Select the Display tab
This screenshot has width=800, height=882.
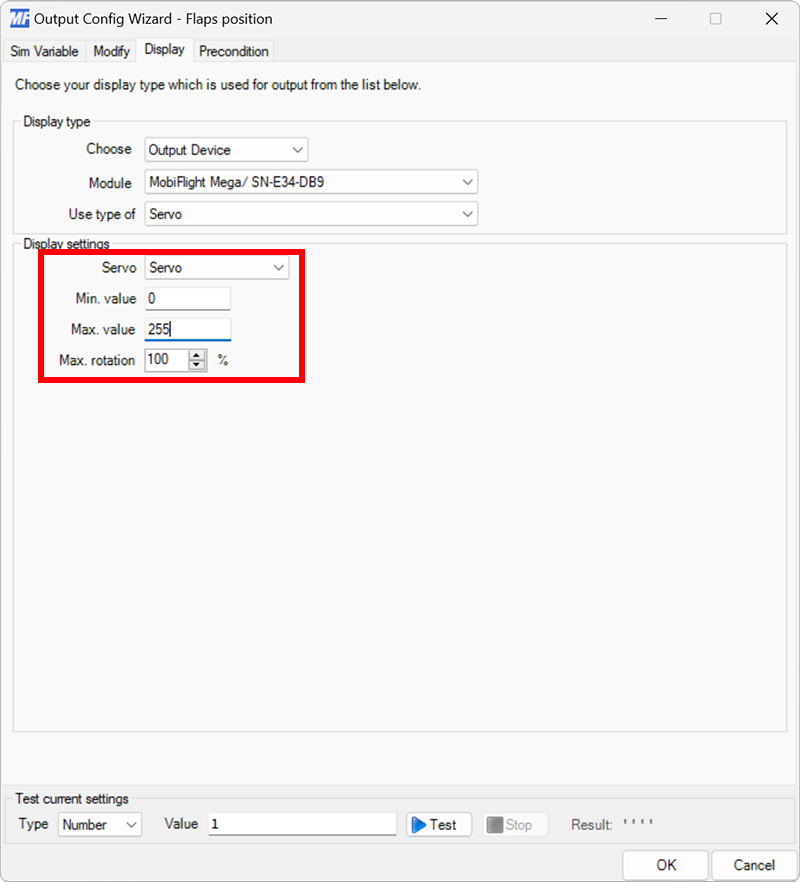[164, 49]
